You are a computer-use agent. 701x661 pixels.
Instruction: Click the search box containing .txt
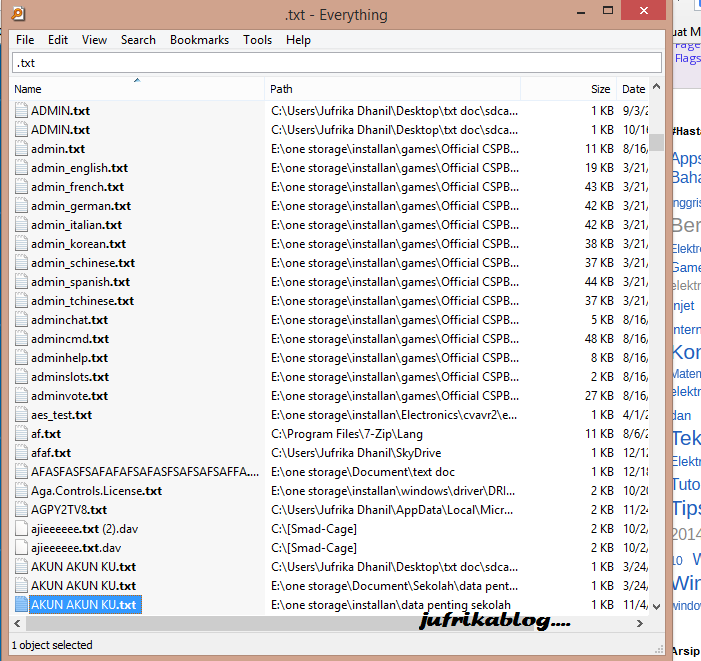pos(337,63)
